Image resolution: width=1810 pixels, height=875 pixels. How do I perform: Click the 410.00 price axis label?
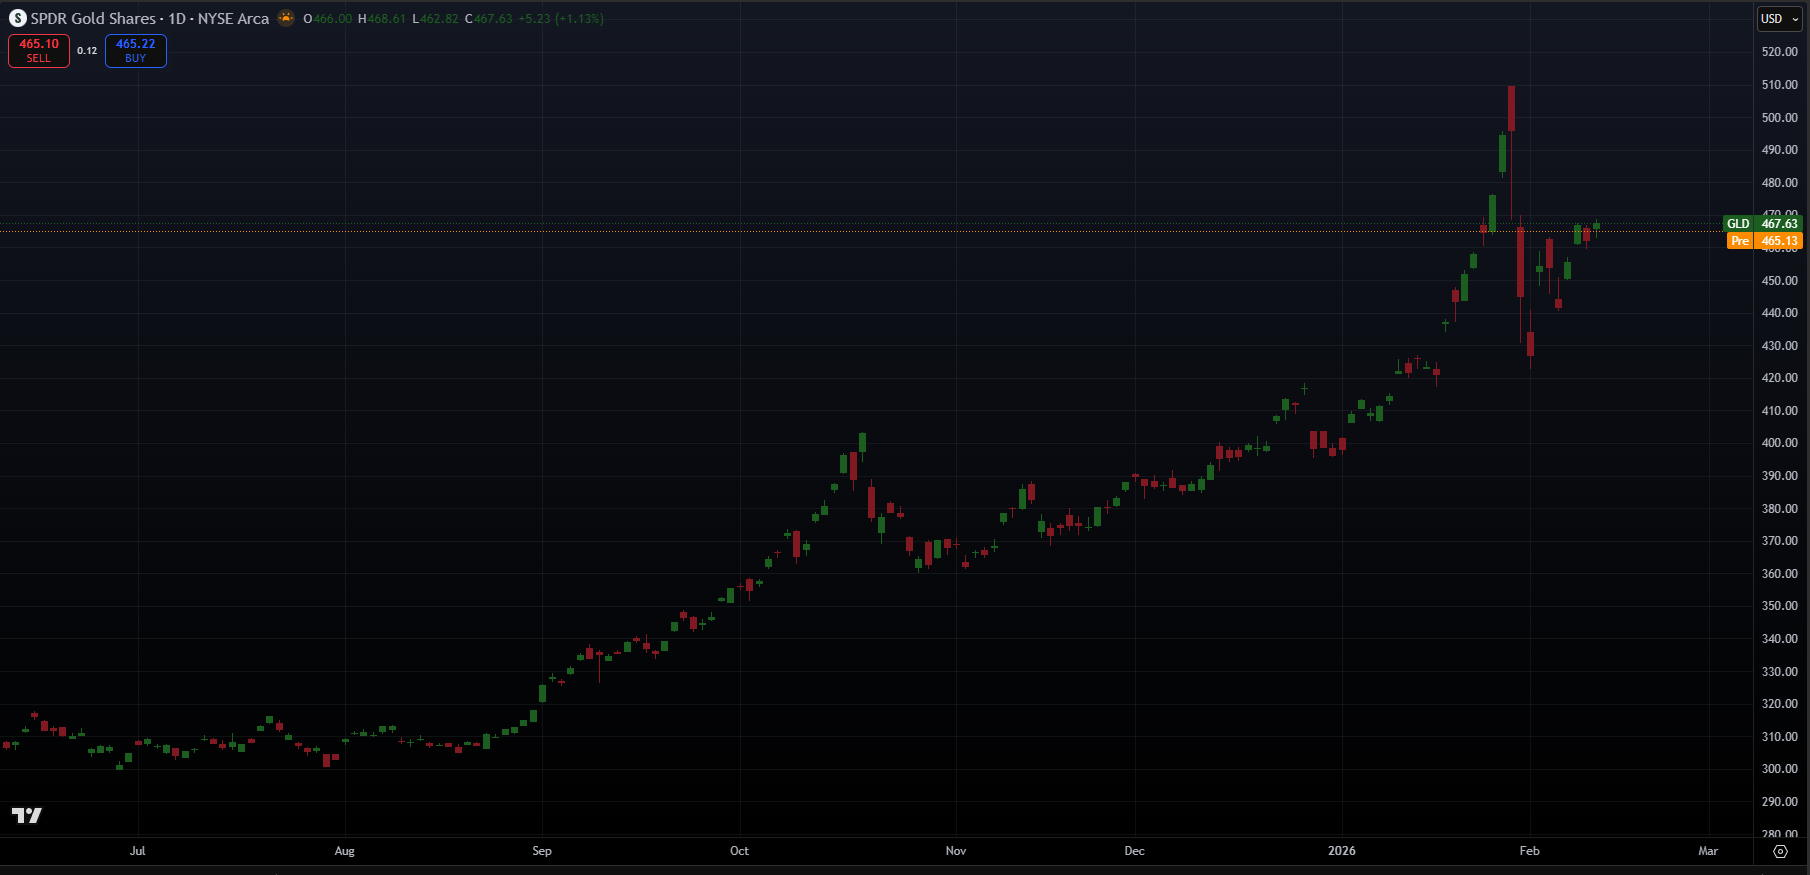tap(1780, 411)
